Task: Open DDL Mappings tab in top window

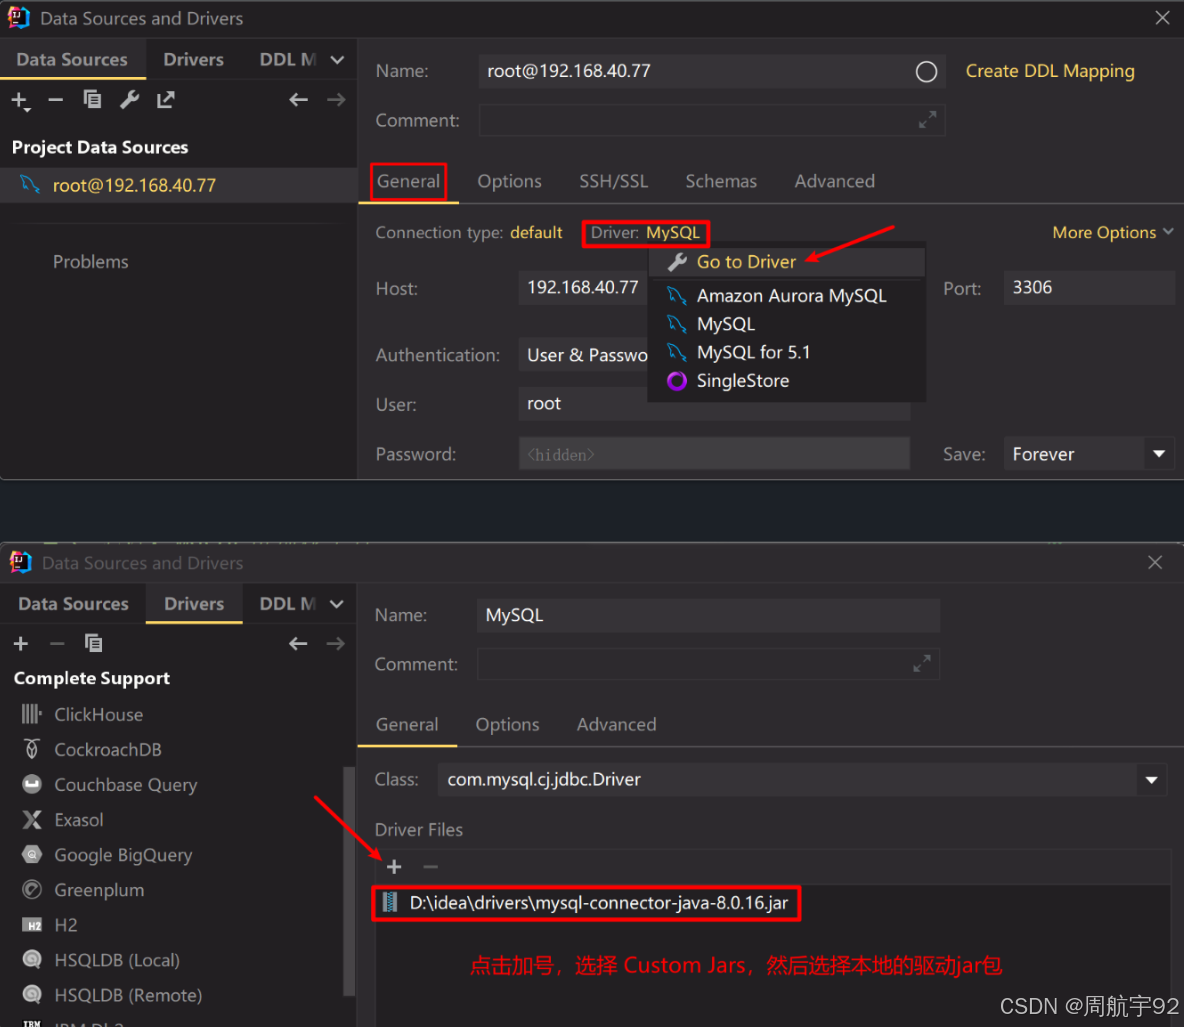Action: click(x=288, y=60)
